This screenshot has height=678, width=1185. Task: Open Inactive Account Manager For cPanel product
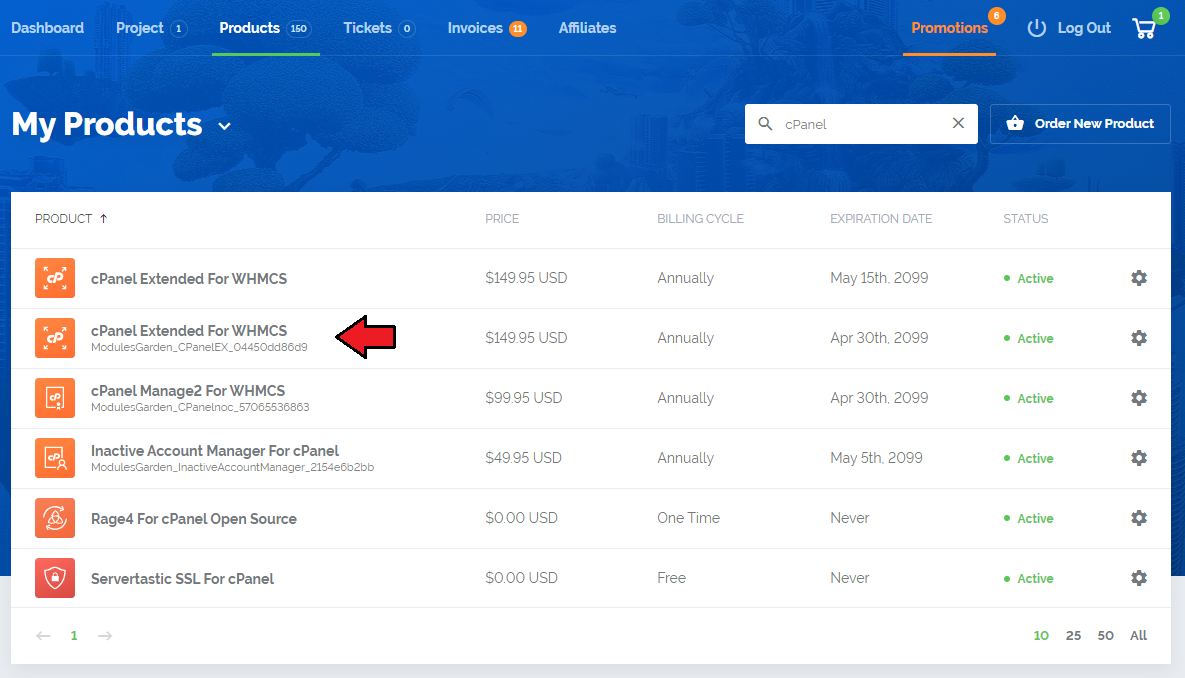tap(215, 450)
